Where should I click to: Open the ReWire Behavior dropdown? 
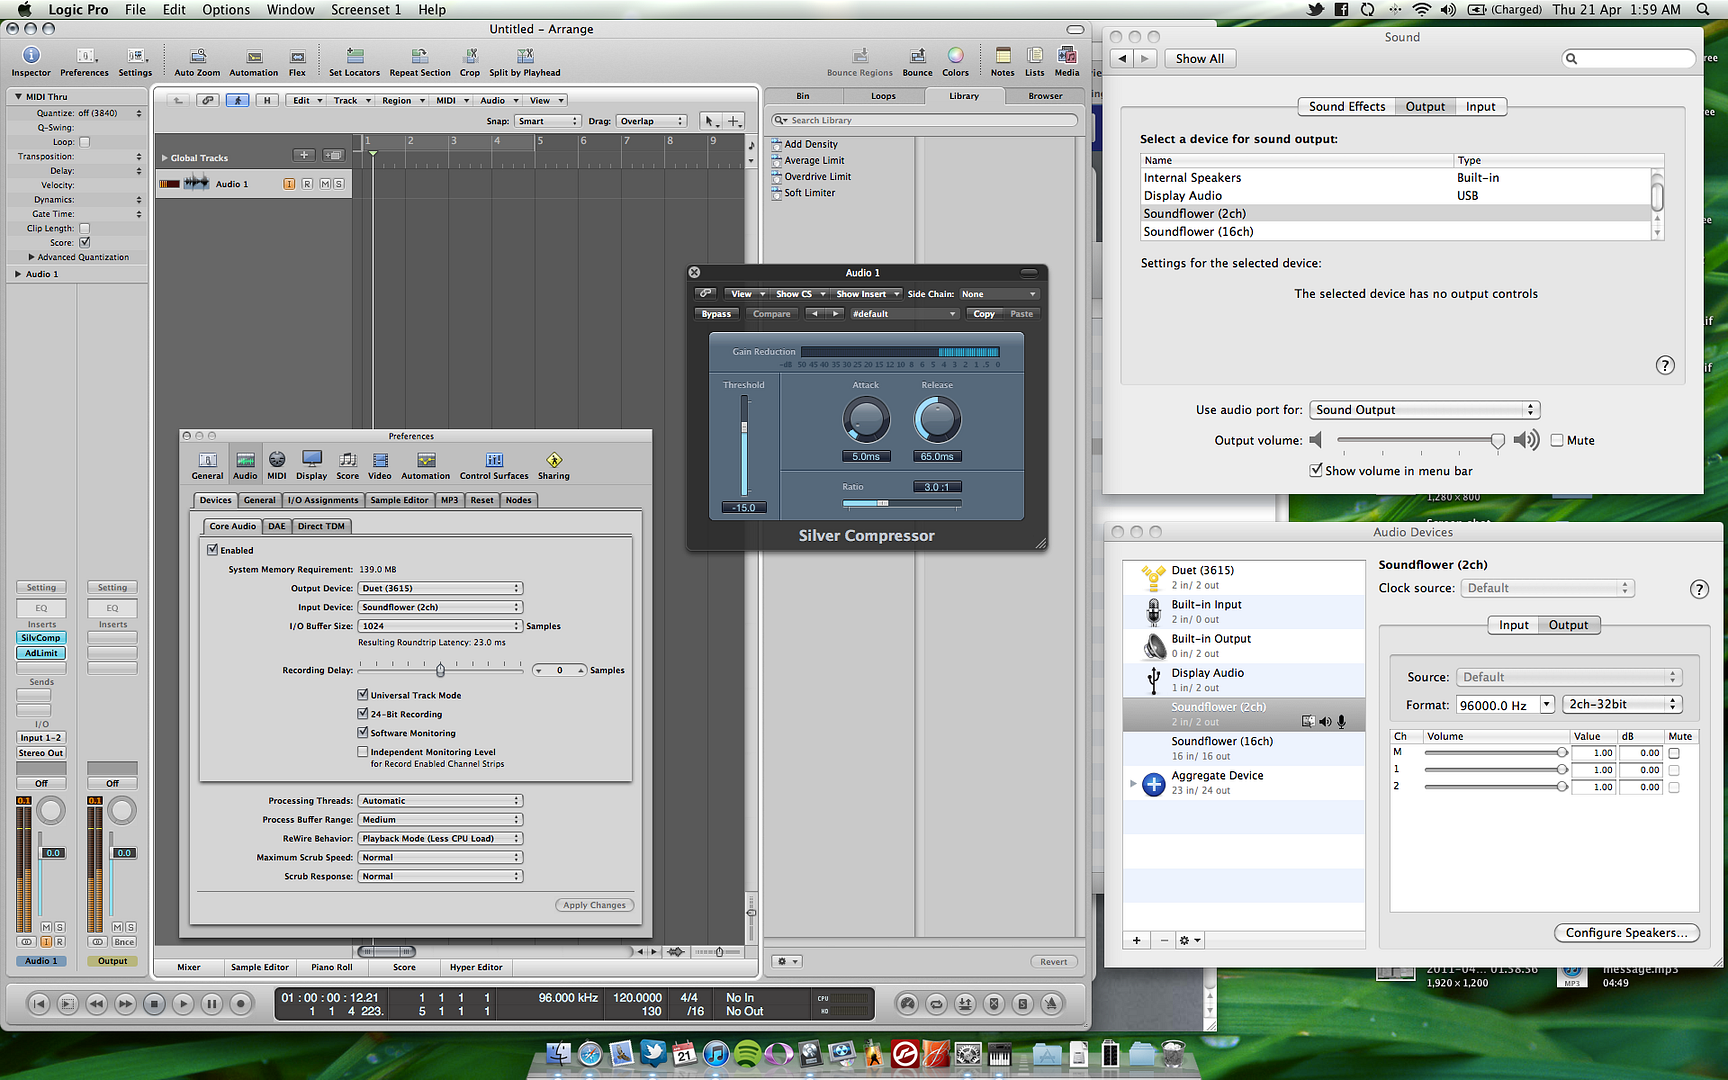coord(441,839)
